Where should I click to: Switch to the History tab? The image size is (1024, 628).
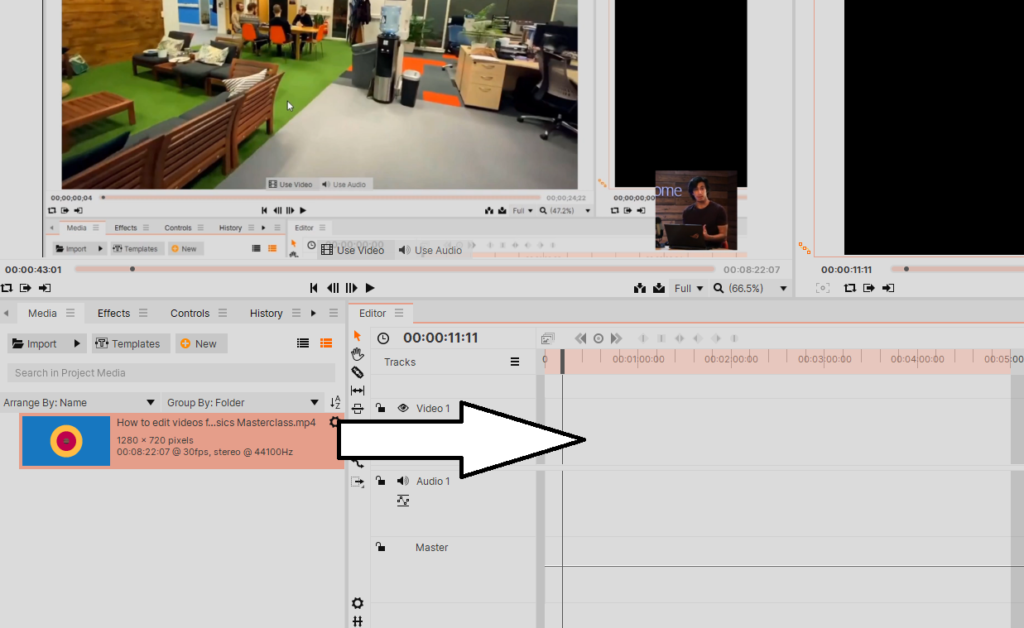pyautogui.click(x=266, y=313)
